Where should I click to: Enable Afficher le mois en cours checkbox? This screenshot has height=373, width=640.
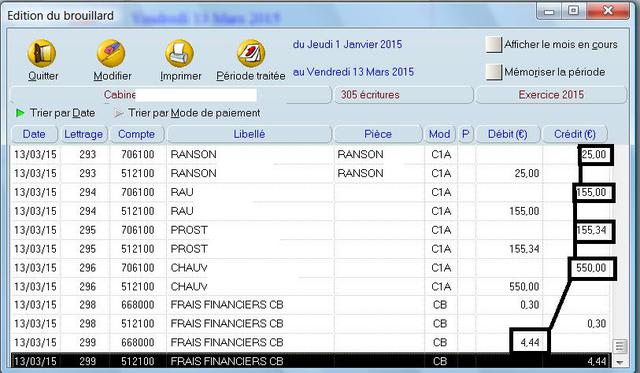tap(493, 44)
